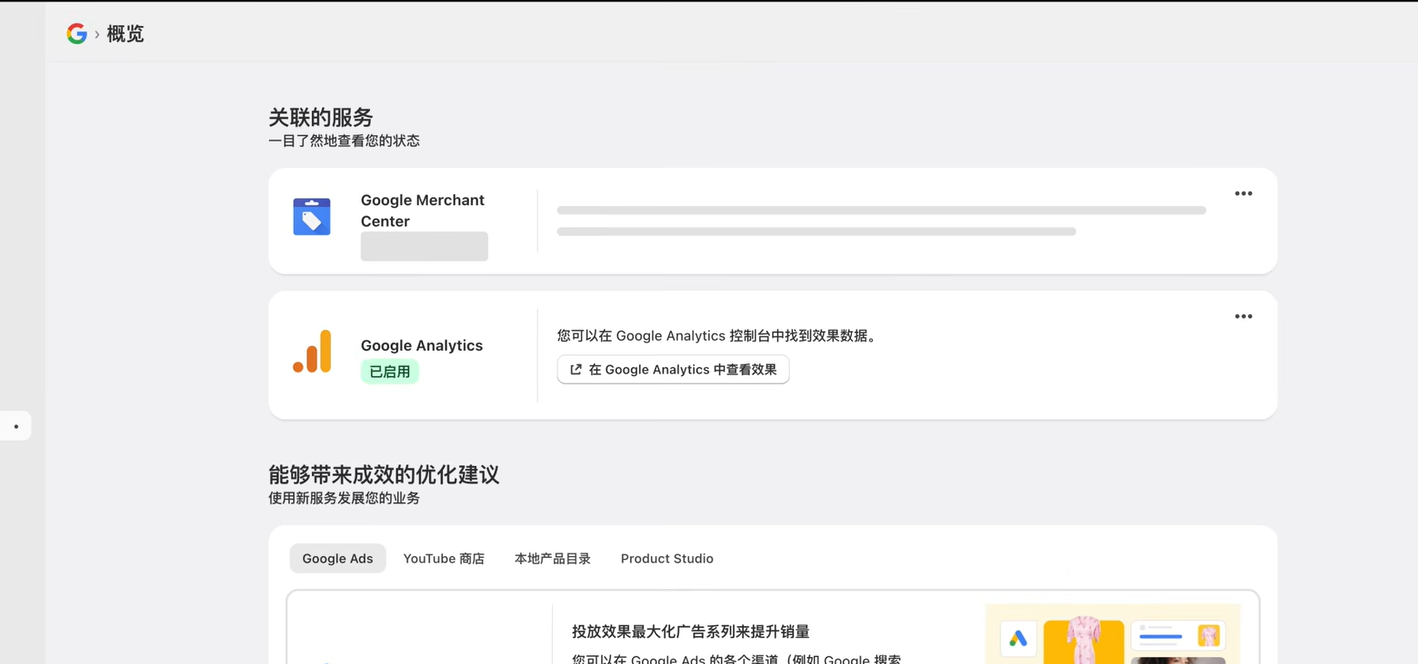Click the 关联的服务 heading
The width and height of the screenshot is (1418, 664).
[321, 117]
